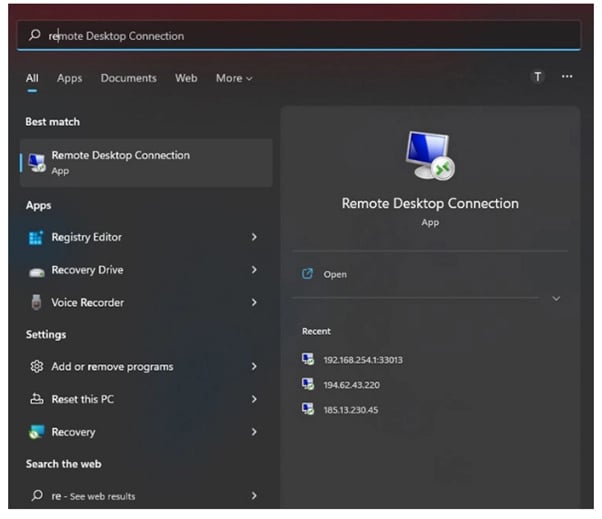
Task: Click the Add or remove programs gear icon
Action: pyautogui.click(x=37, y=367)
